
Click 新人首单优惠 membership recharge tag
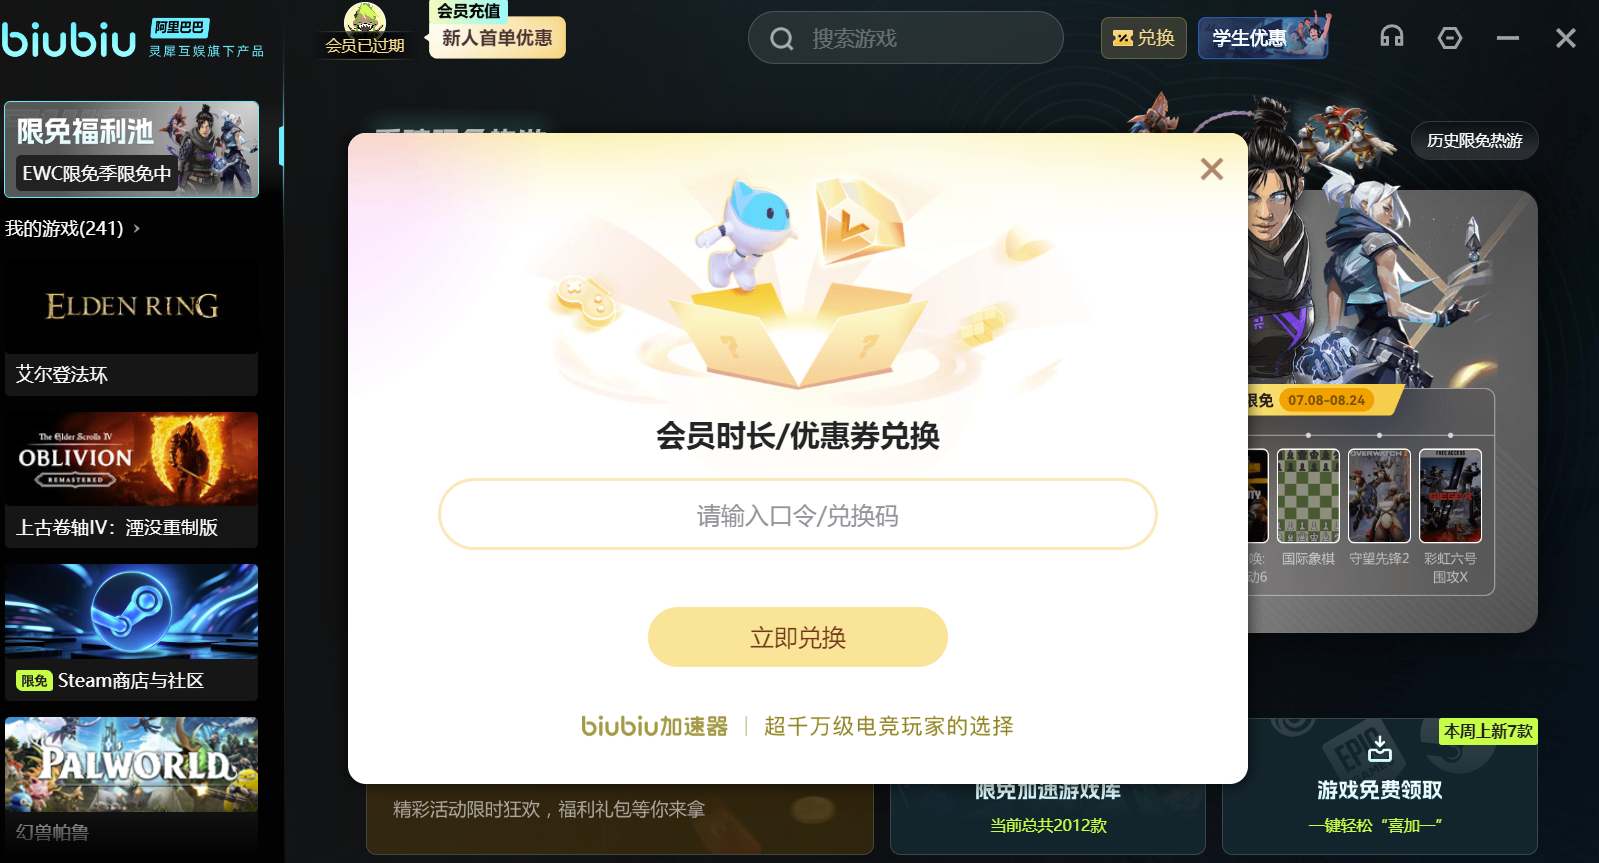(x=497, y=38)
